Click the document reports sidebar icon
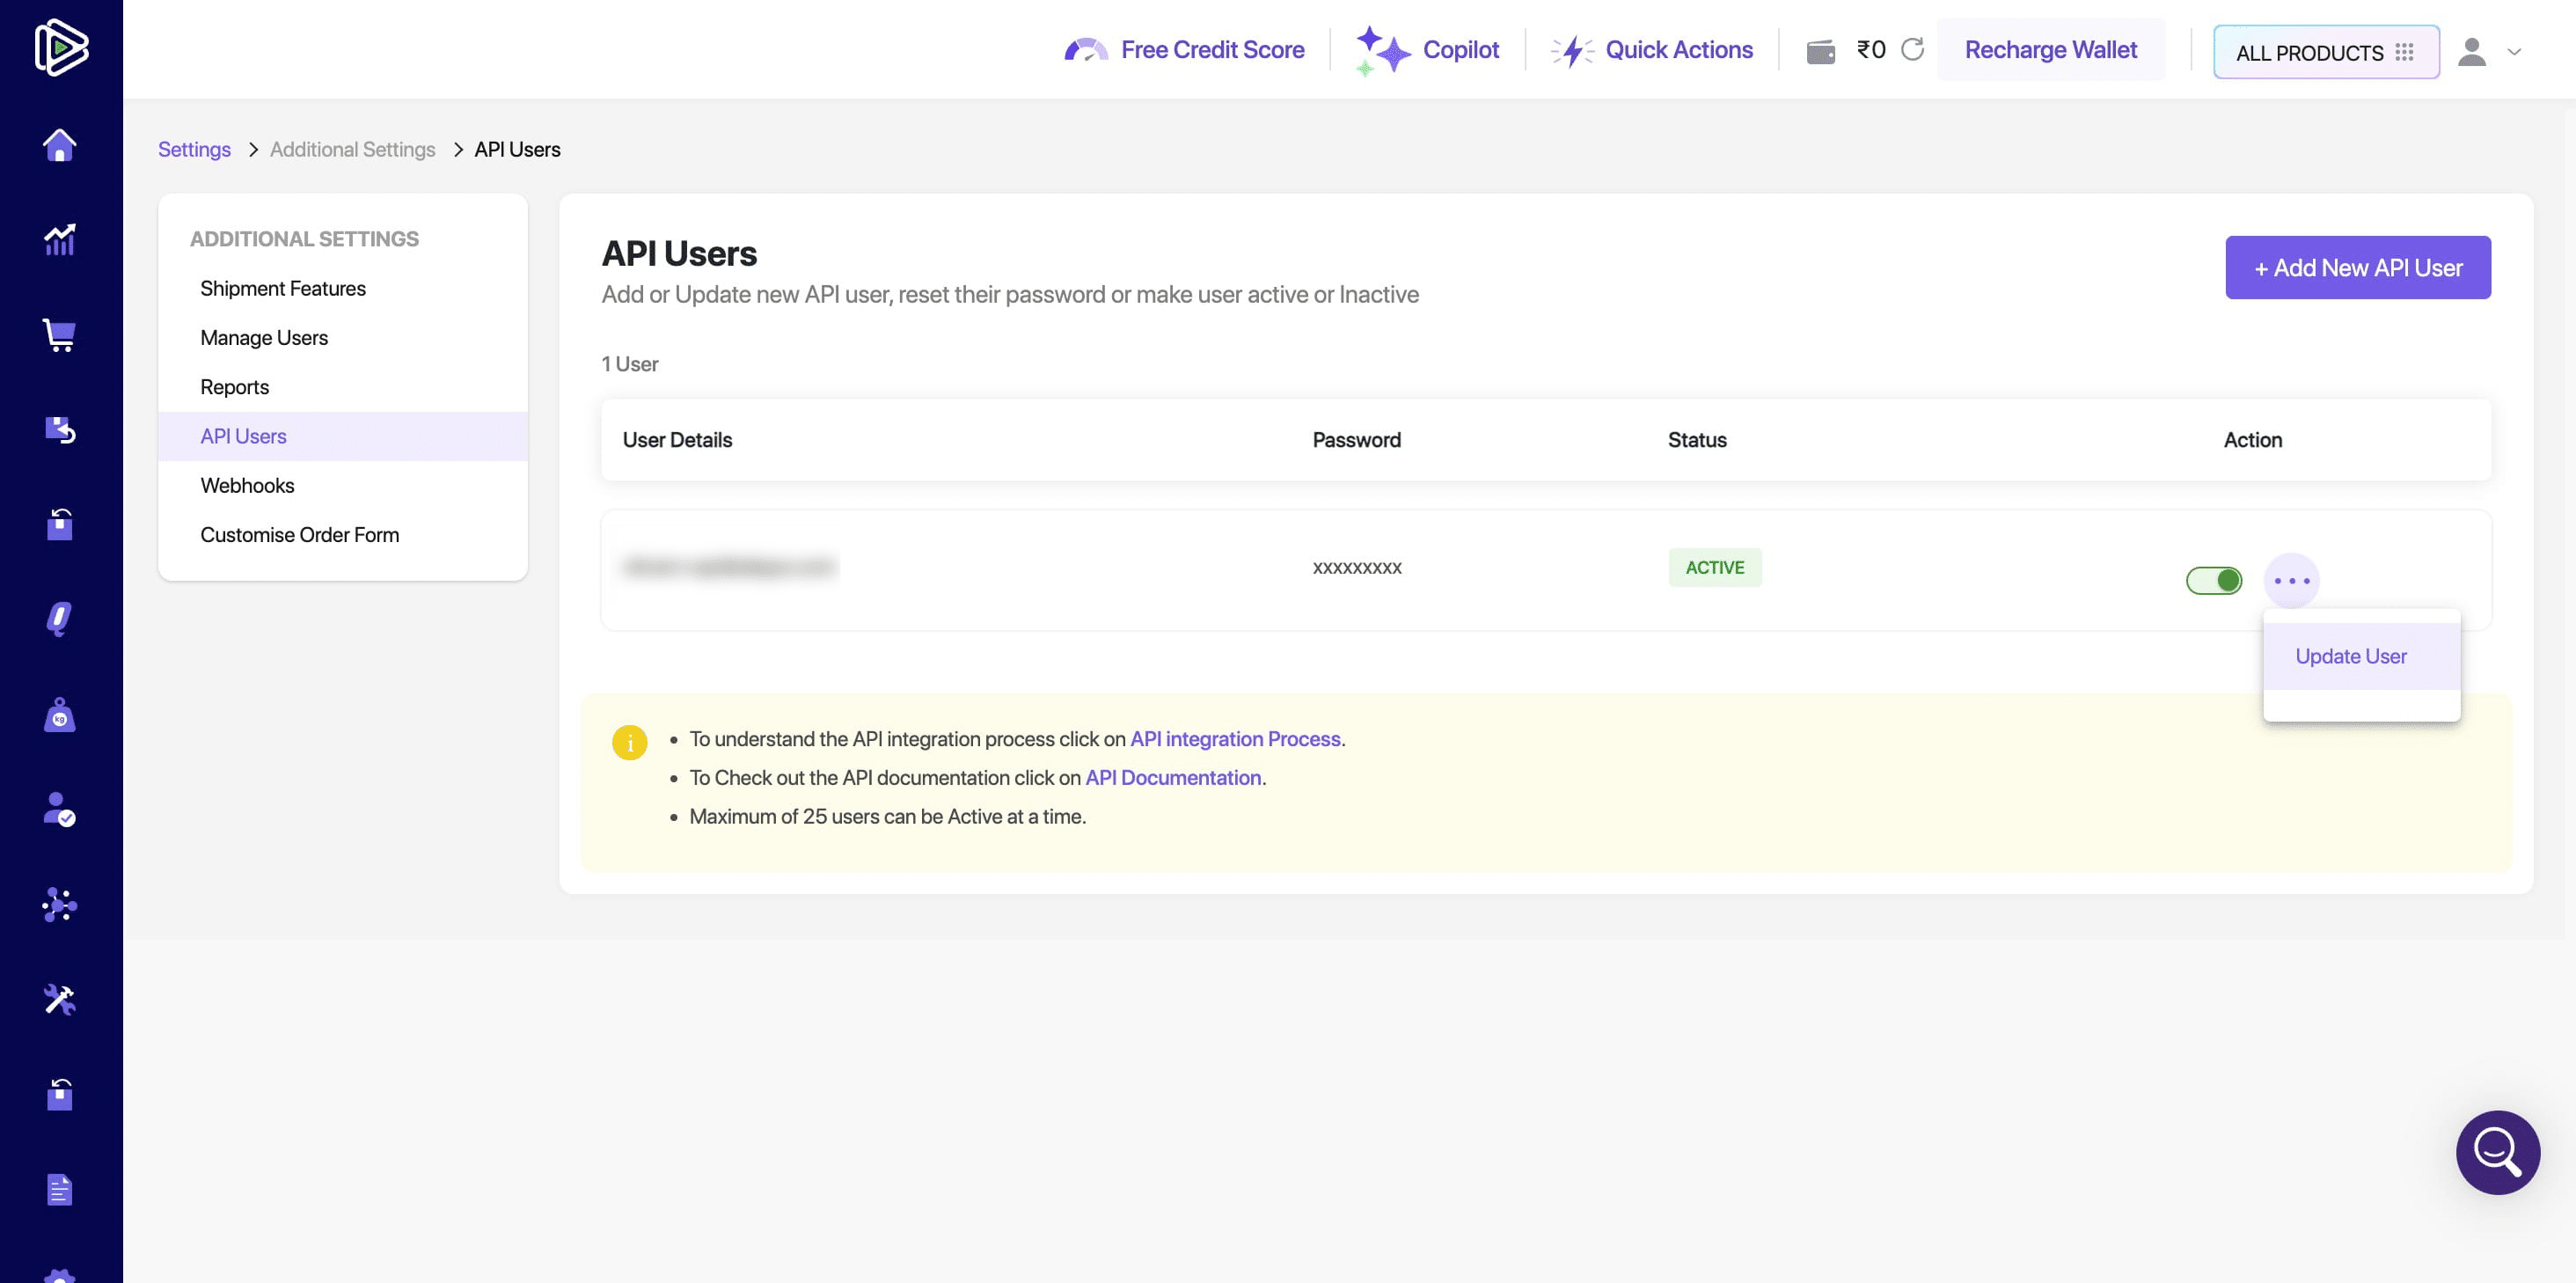The image size is (2576, 1283). pyautogui.click(x=60, y=1189)
